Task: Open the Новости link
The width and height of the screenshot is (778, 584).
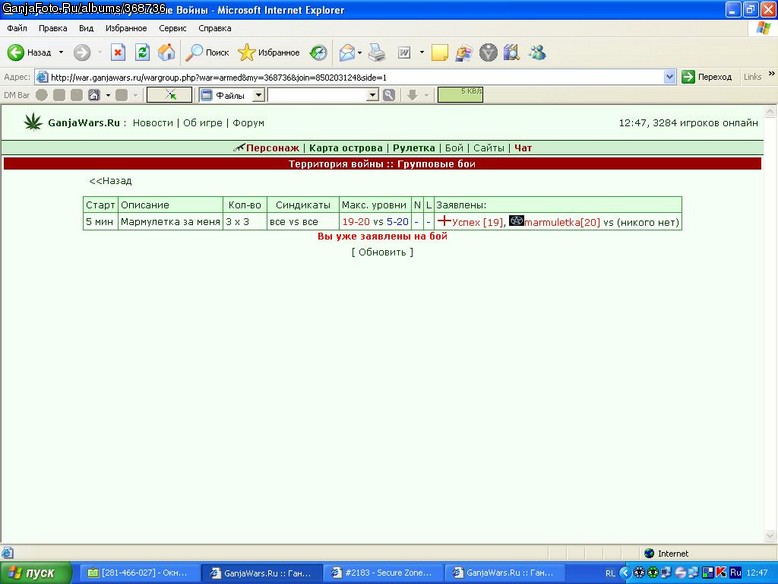Action: click(x=153, y=123)
